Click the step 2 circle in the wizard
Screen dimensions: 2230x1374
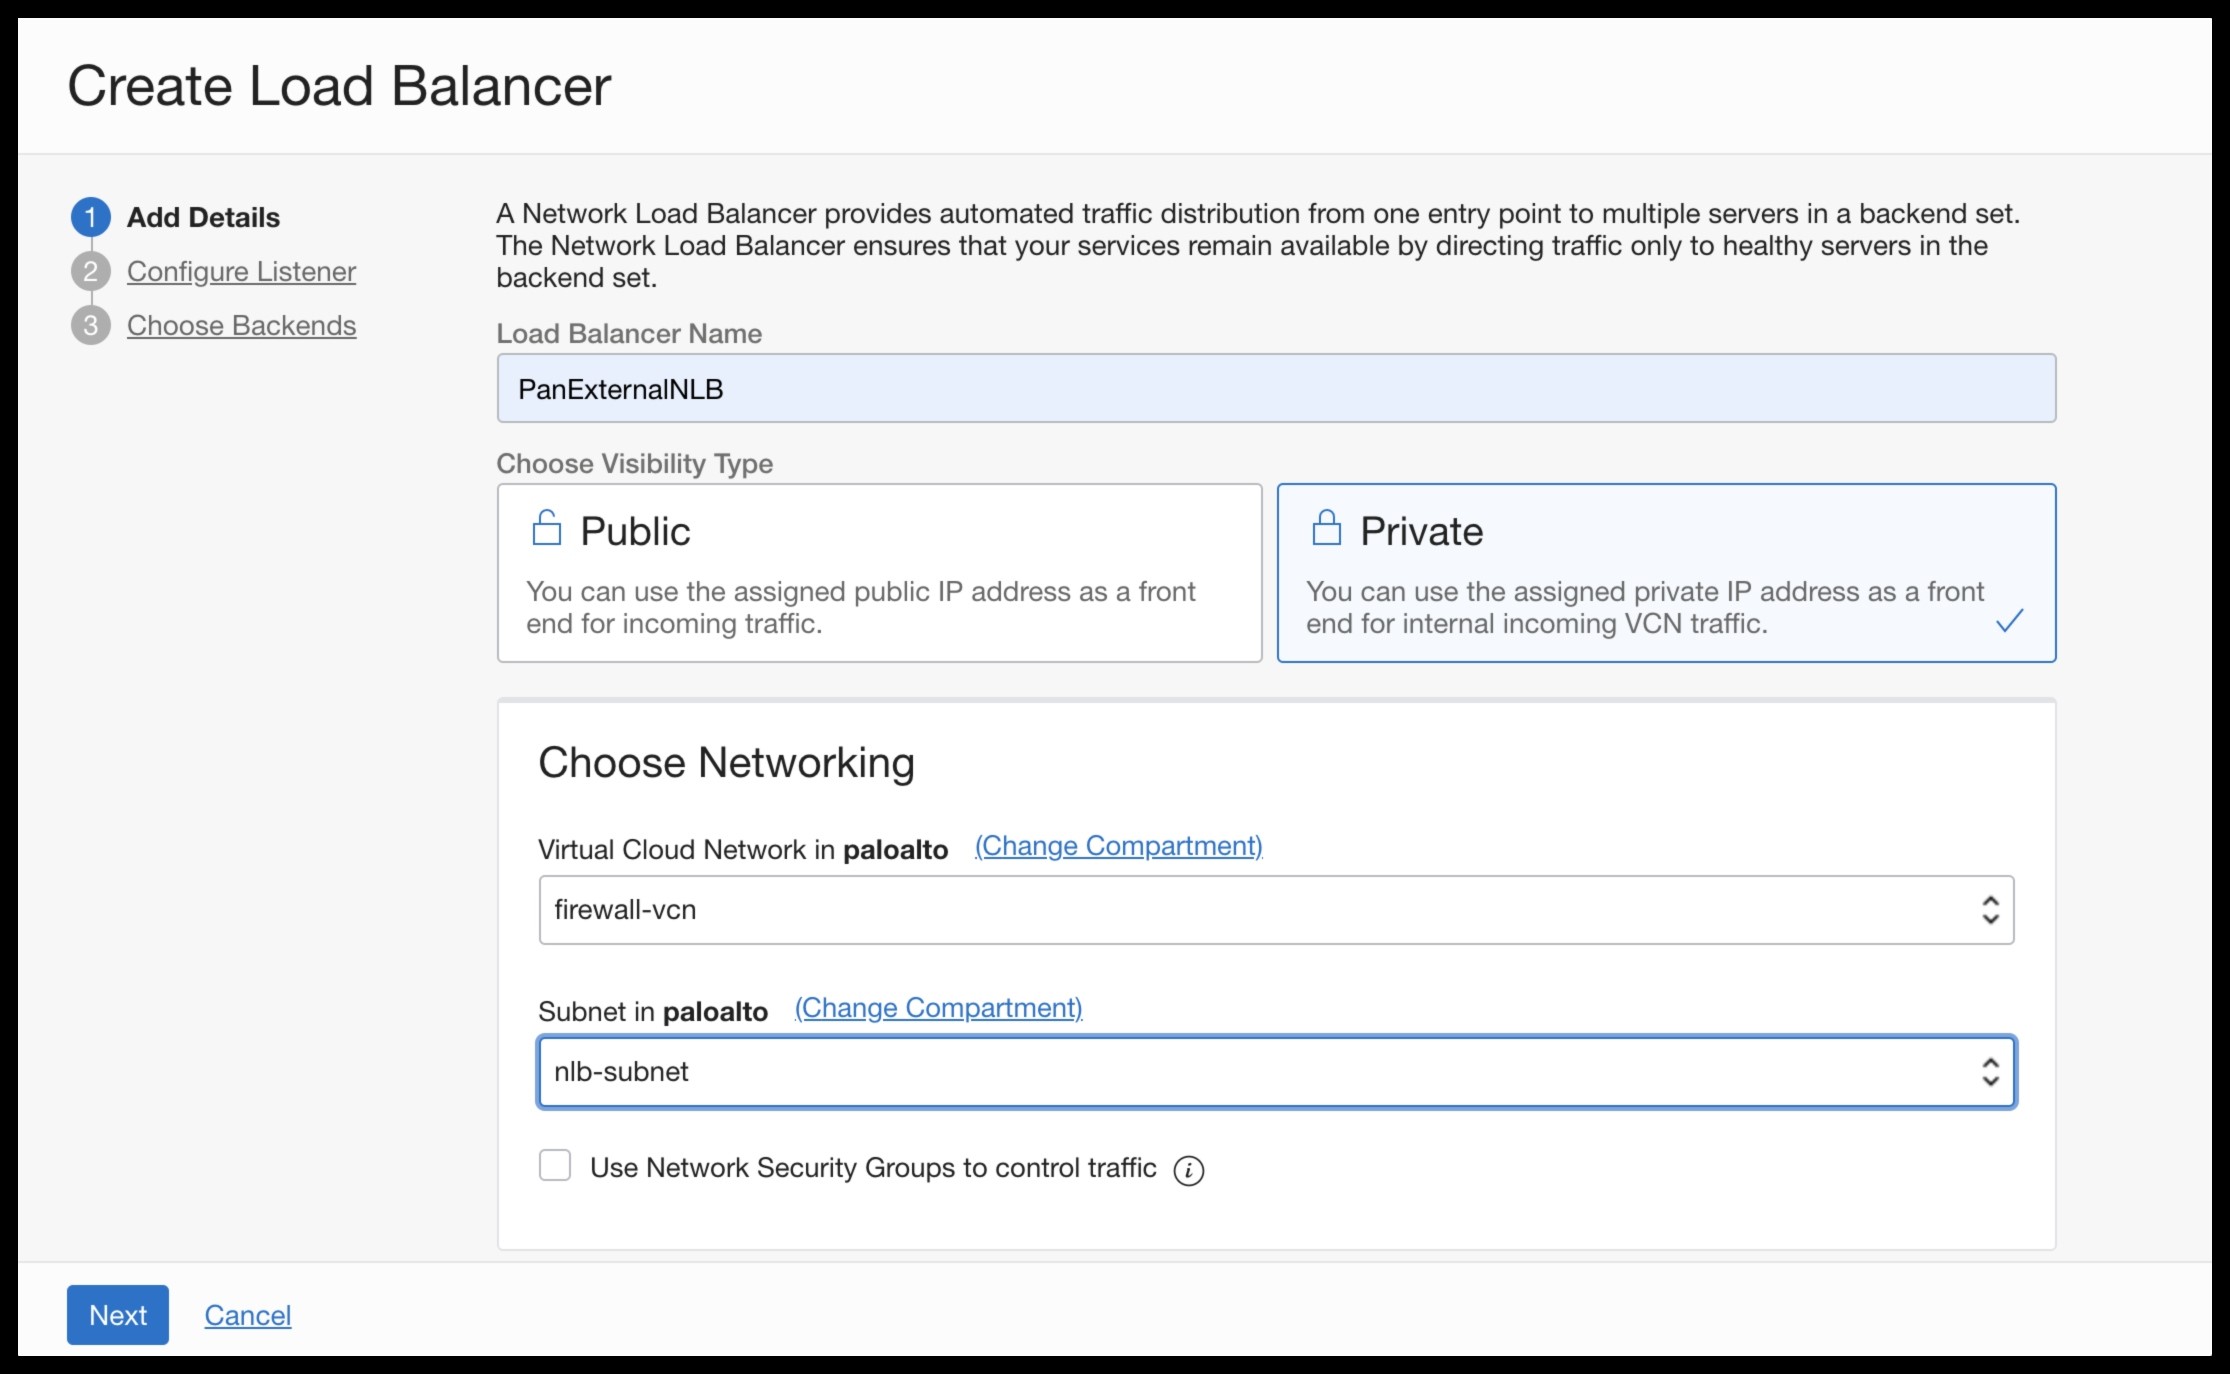point(91,271)
